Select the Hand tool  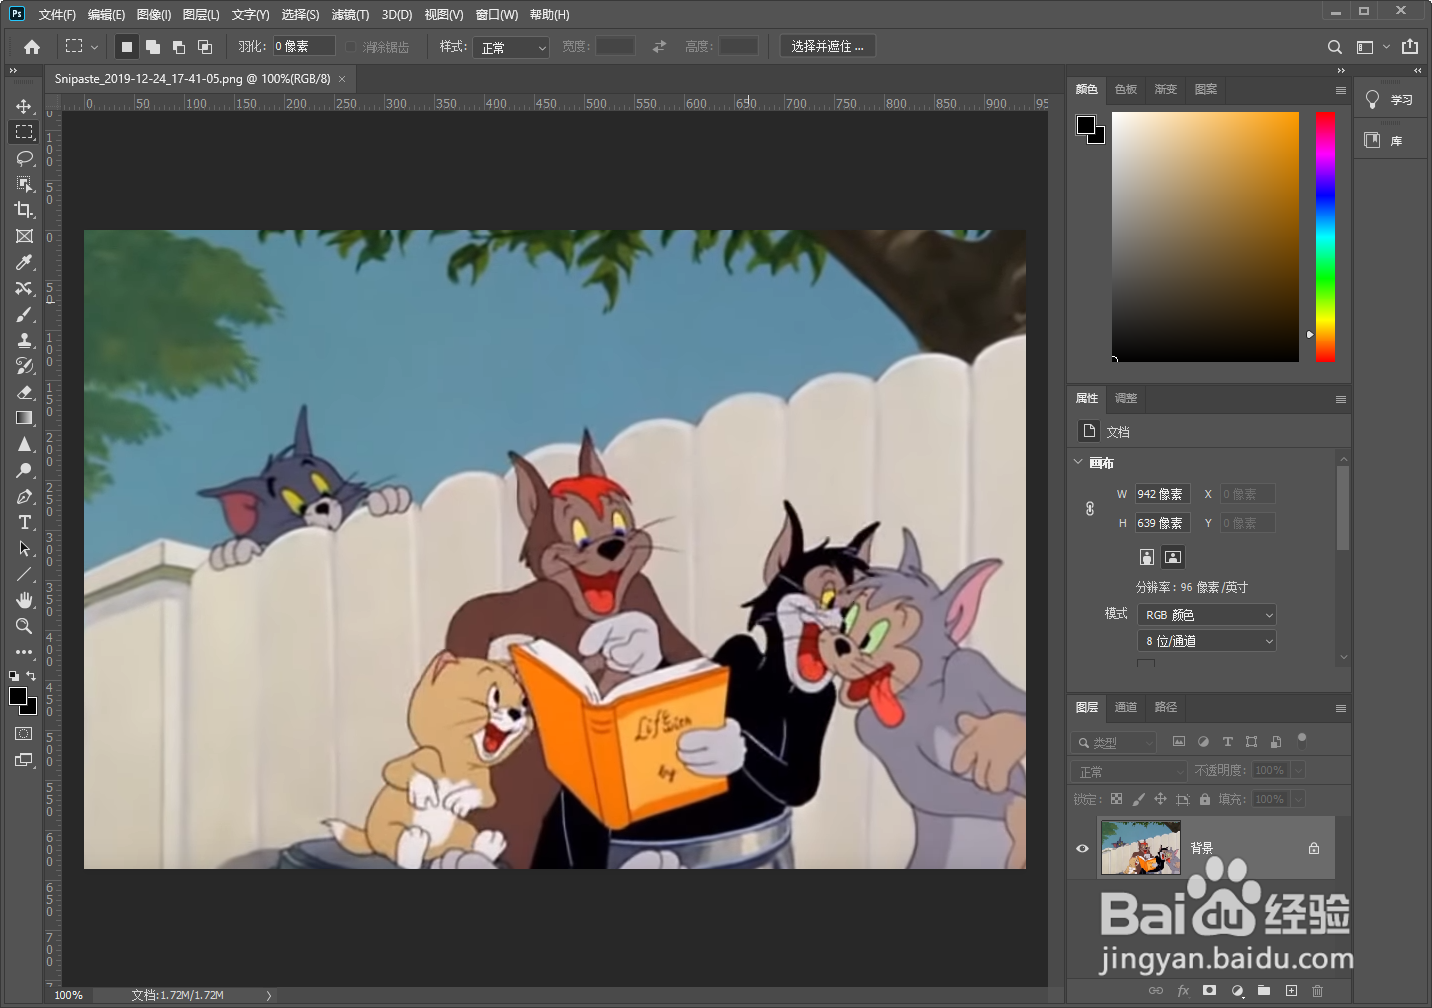click(x=24, y=600)
